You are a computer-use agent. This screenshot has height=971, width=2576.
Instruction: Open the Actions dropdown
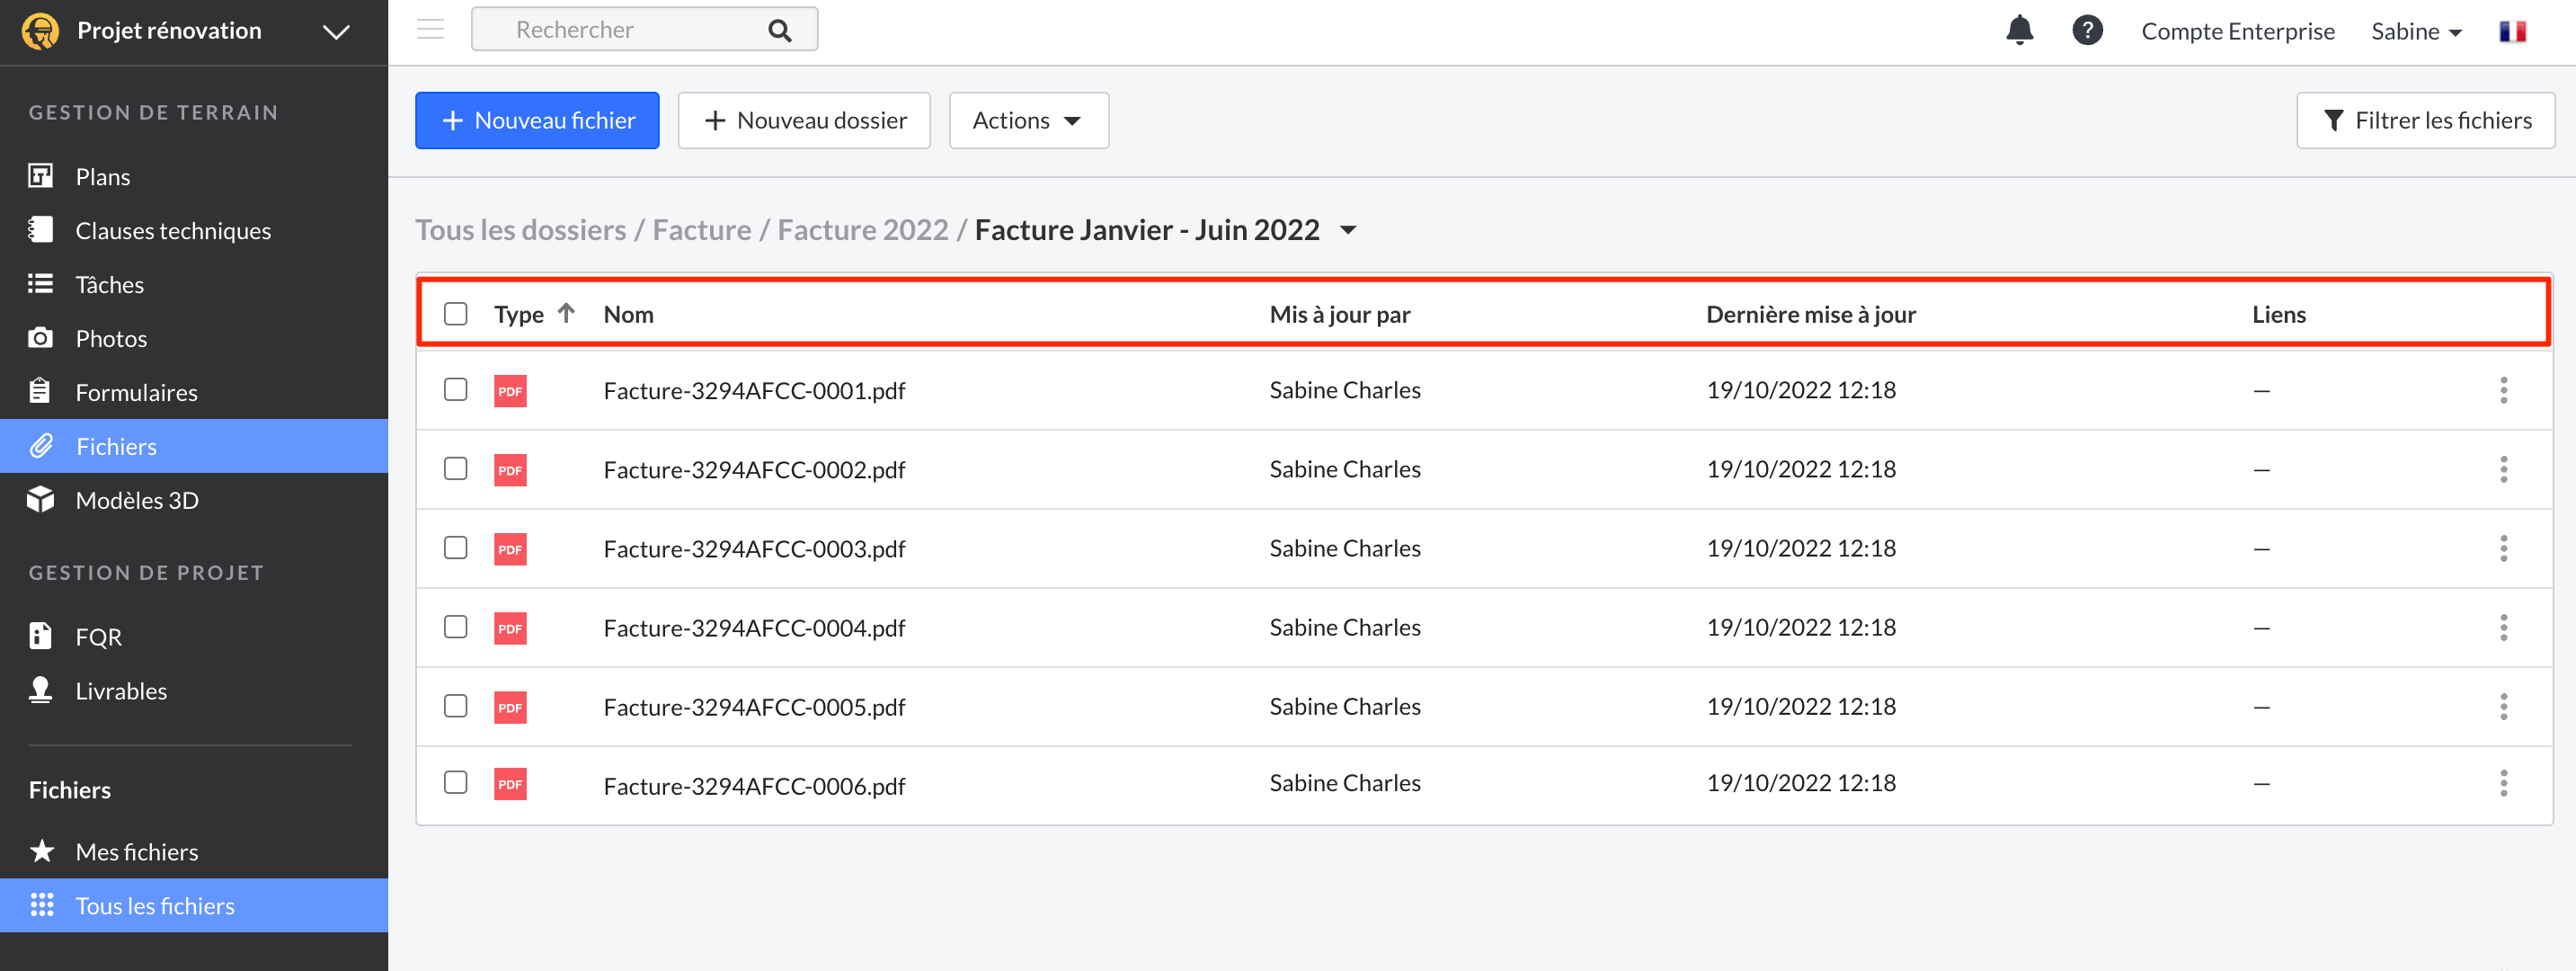1028,120
